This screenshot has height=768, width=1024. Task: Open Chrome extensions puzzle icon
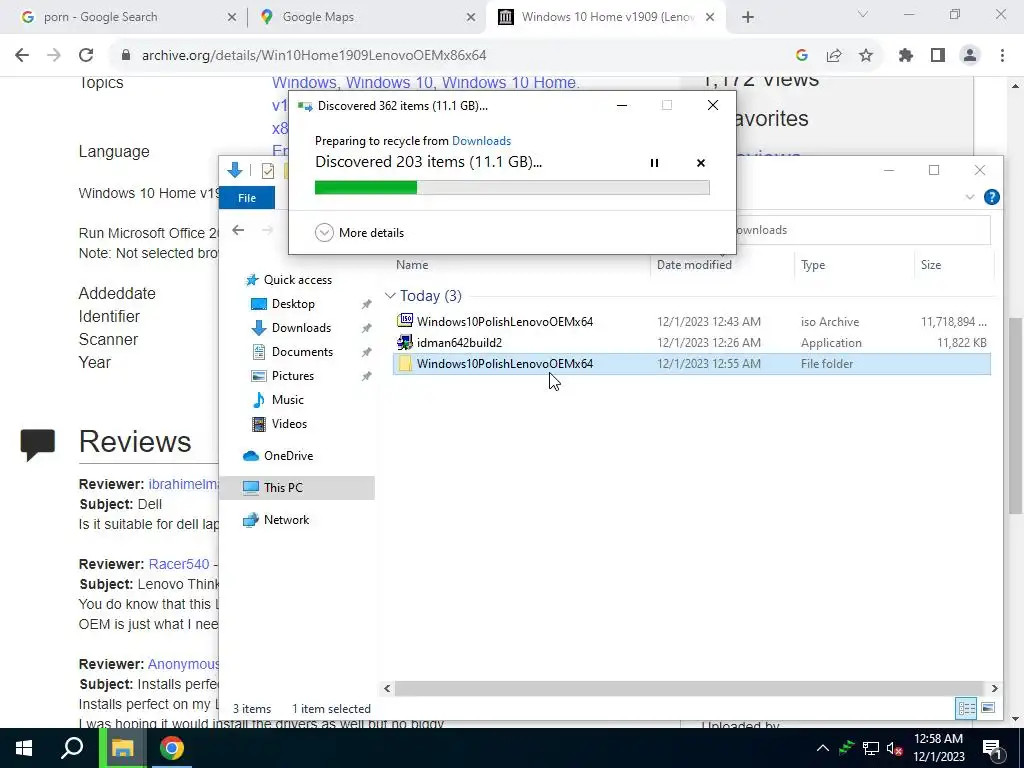click(906, 56)
